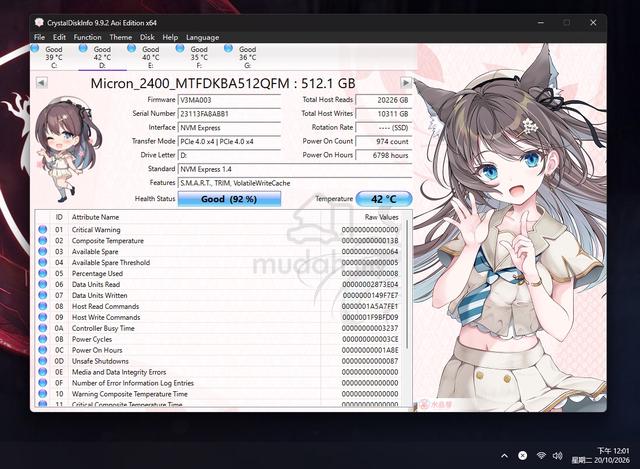Click the status icon for Host Read Commands
640x469 pixels.
[42, 306]
